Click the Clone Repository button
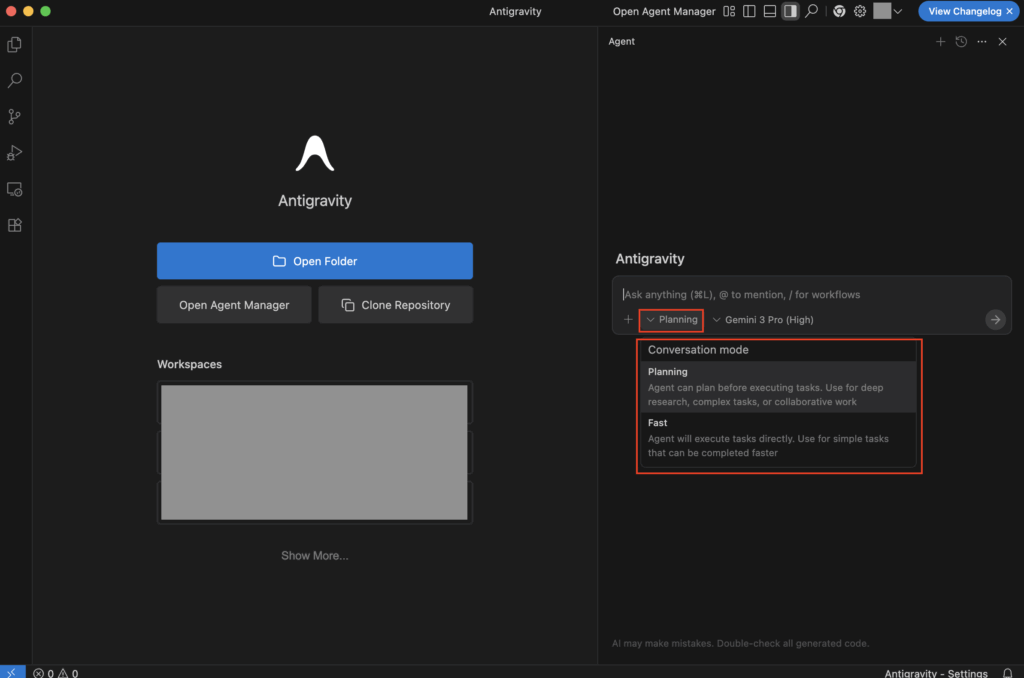The width and height of the screenshot is (1024, 678). point(395,305)
